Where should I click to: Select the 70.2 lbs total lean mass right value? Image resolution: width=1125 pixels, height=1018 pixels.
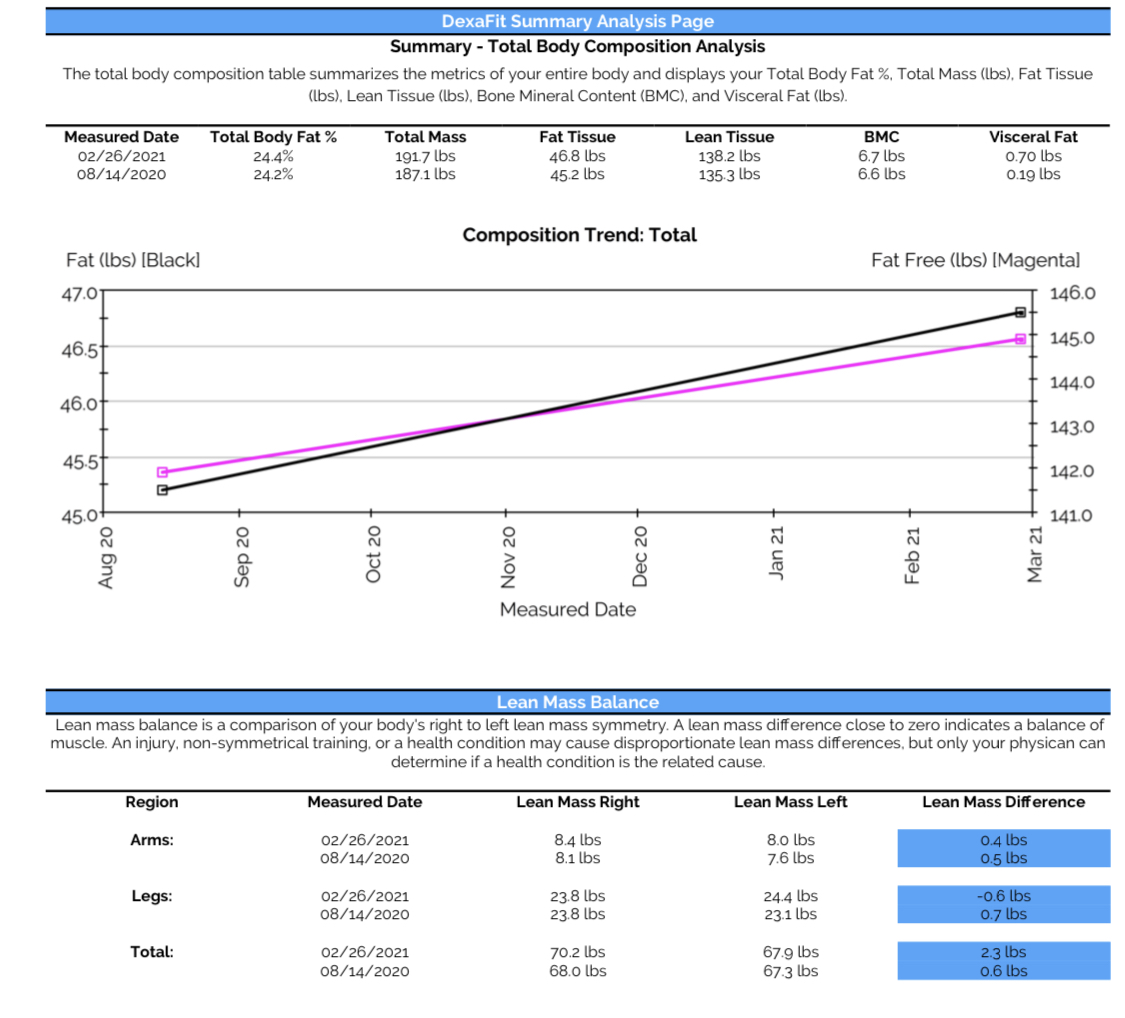tap(578, 952)
